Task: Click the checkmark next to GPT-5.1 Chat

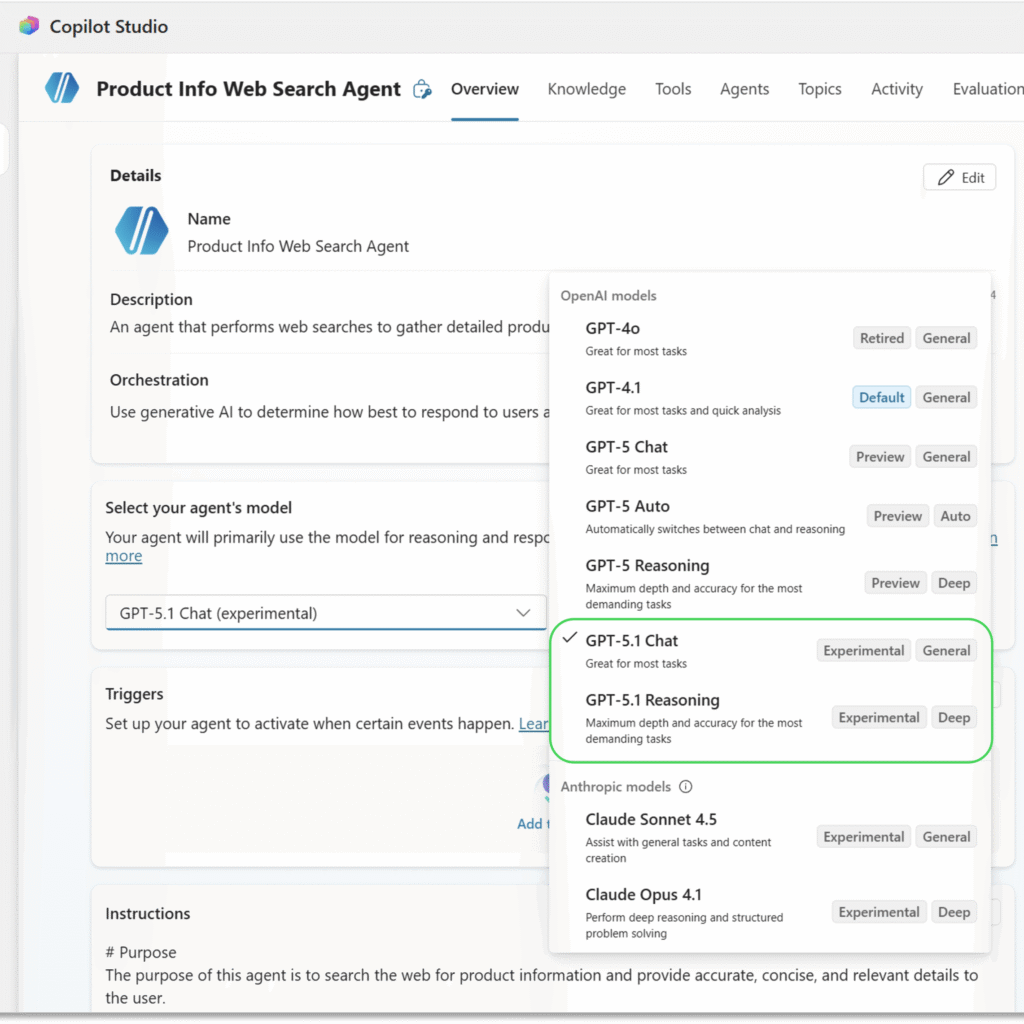Action: coord(569,637)
